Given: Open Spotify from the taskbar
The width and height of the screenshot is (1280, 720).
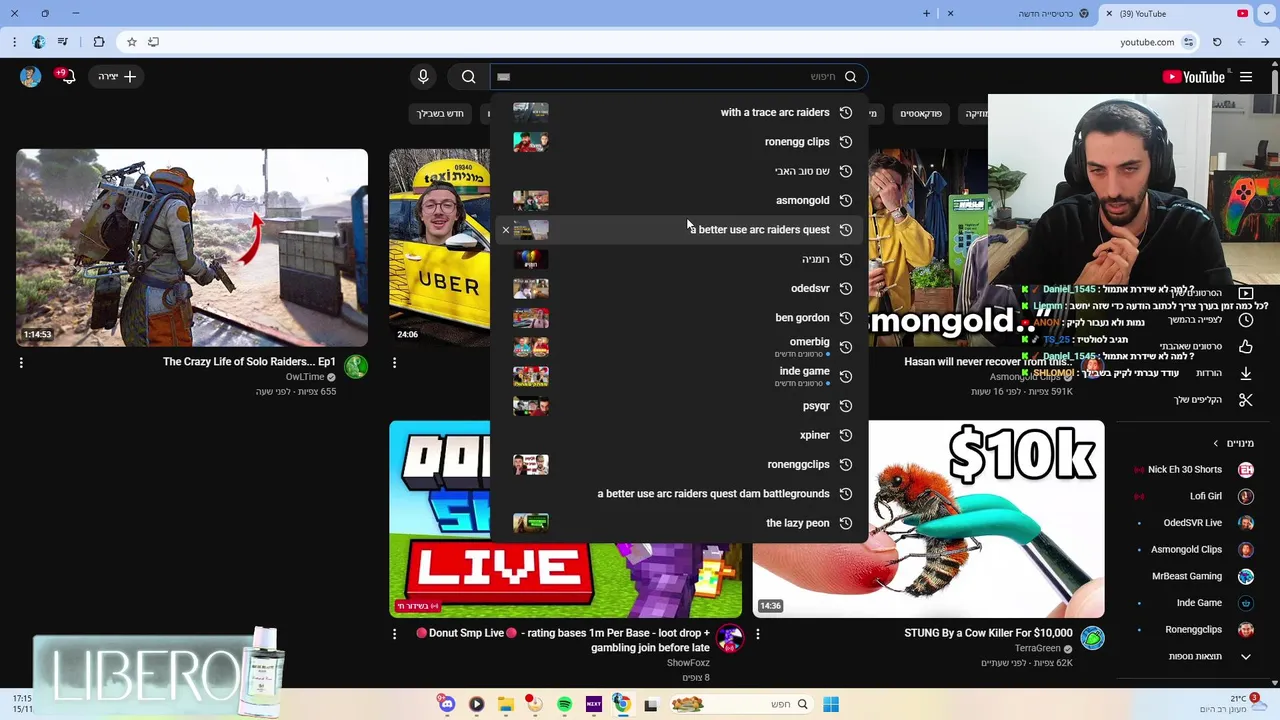Looking at the screenshot, I should coord(565,705).
